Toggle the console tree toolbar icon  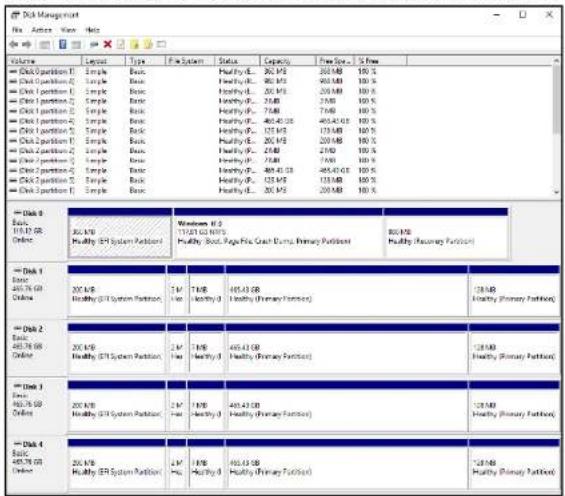[x=45, y=44]
